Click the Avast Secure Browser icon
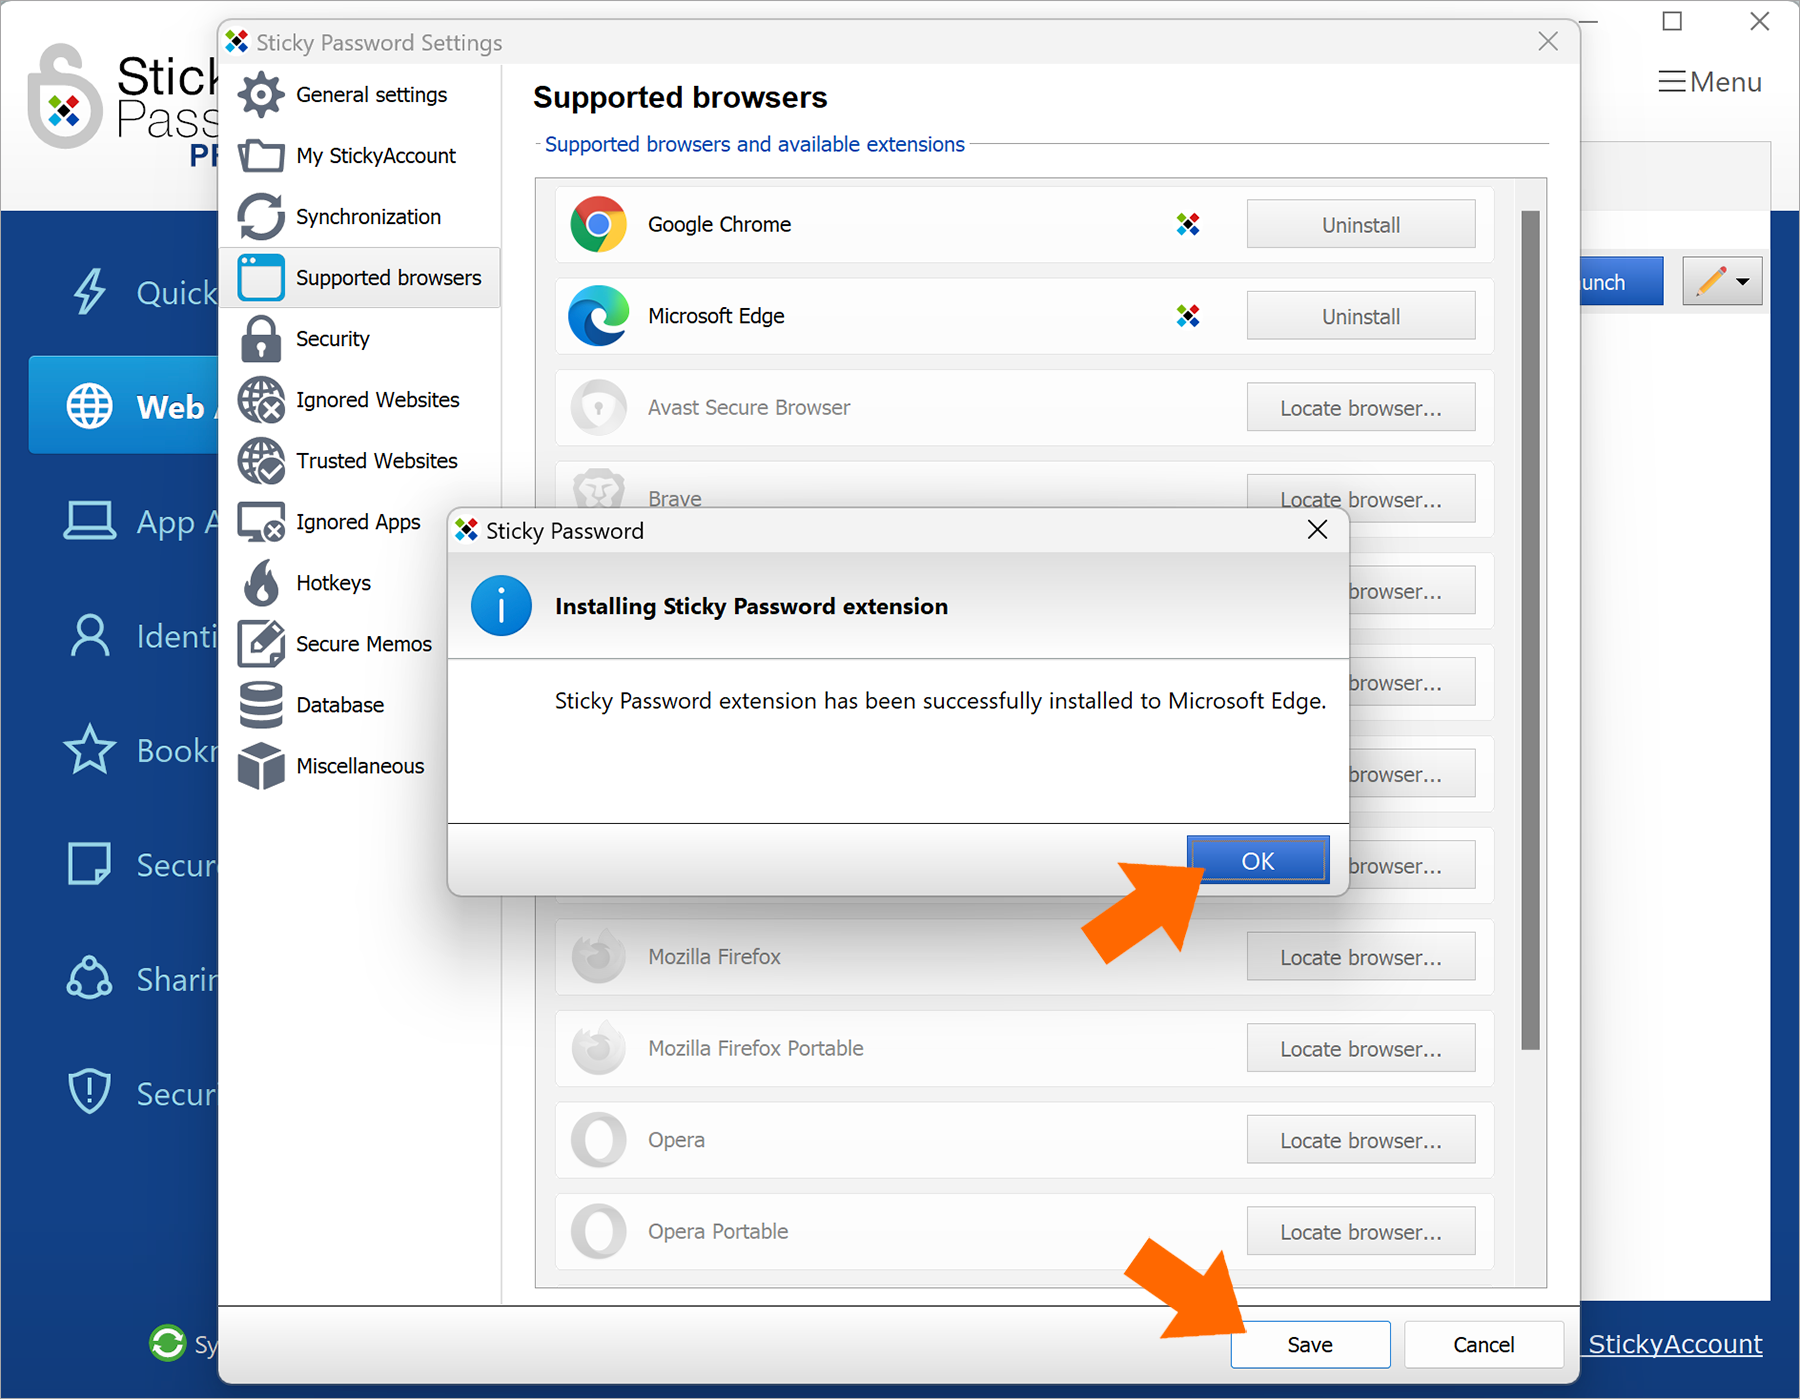This screenshot has width=1800, height=1399. pos(598,407)
